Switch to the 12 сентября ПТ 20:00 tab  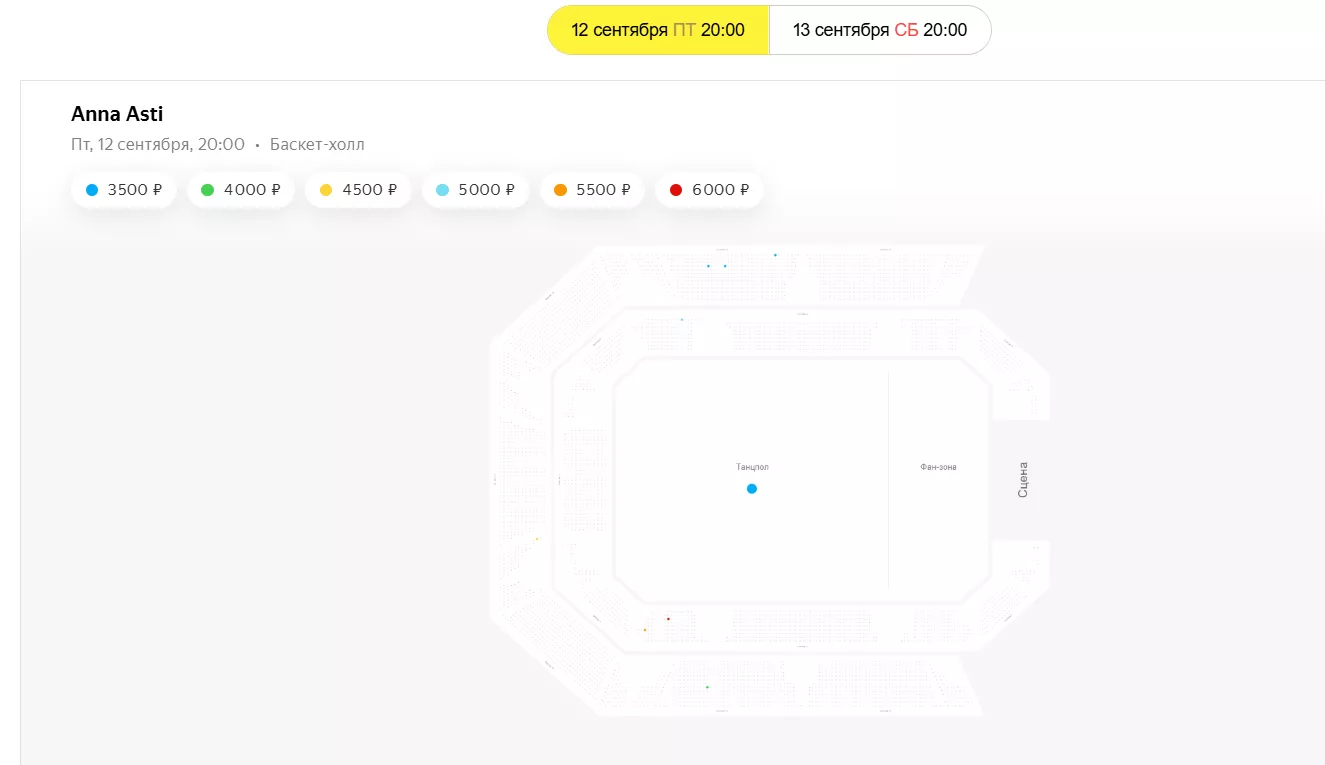658,30
